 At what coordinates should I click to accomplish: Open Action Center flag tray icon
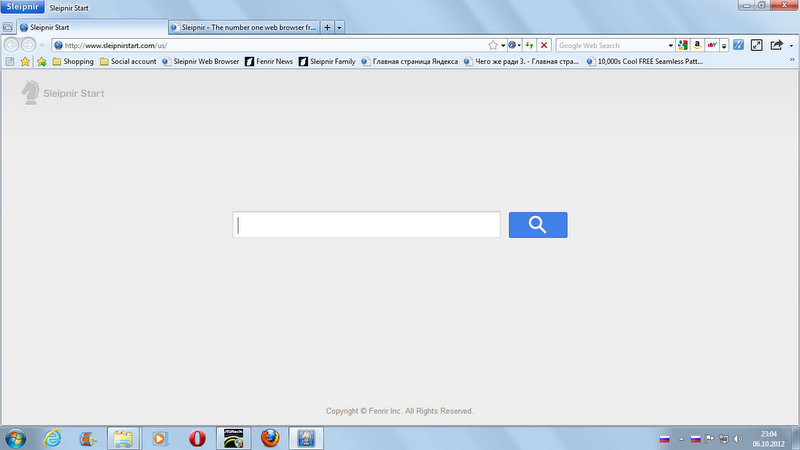click(709, 439)
